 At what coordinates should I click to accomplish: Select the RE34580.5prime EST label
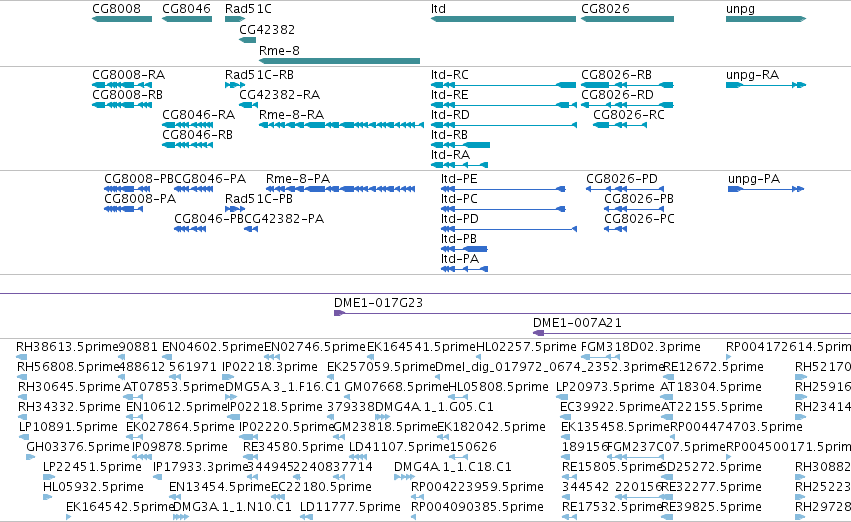tap(293, 447)
